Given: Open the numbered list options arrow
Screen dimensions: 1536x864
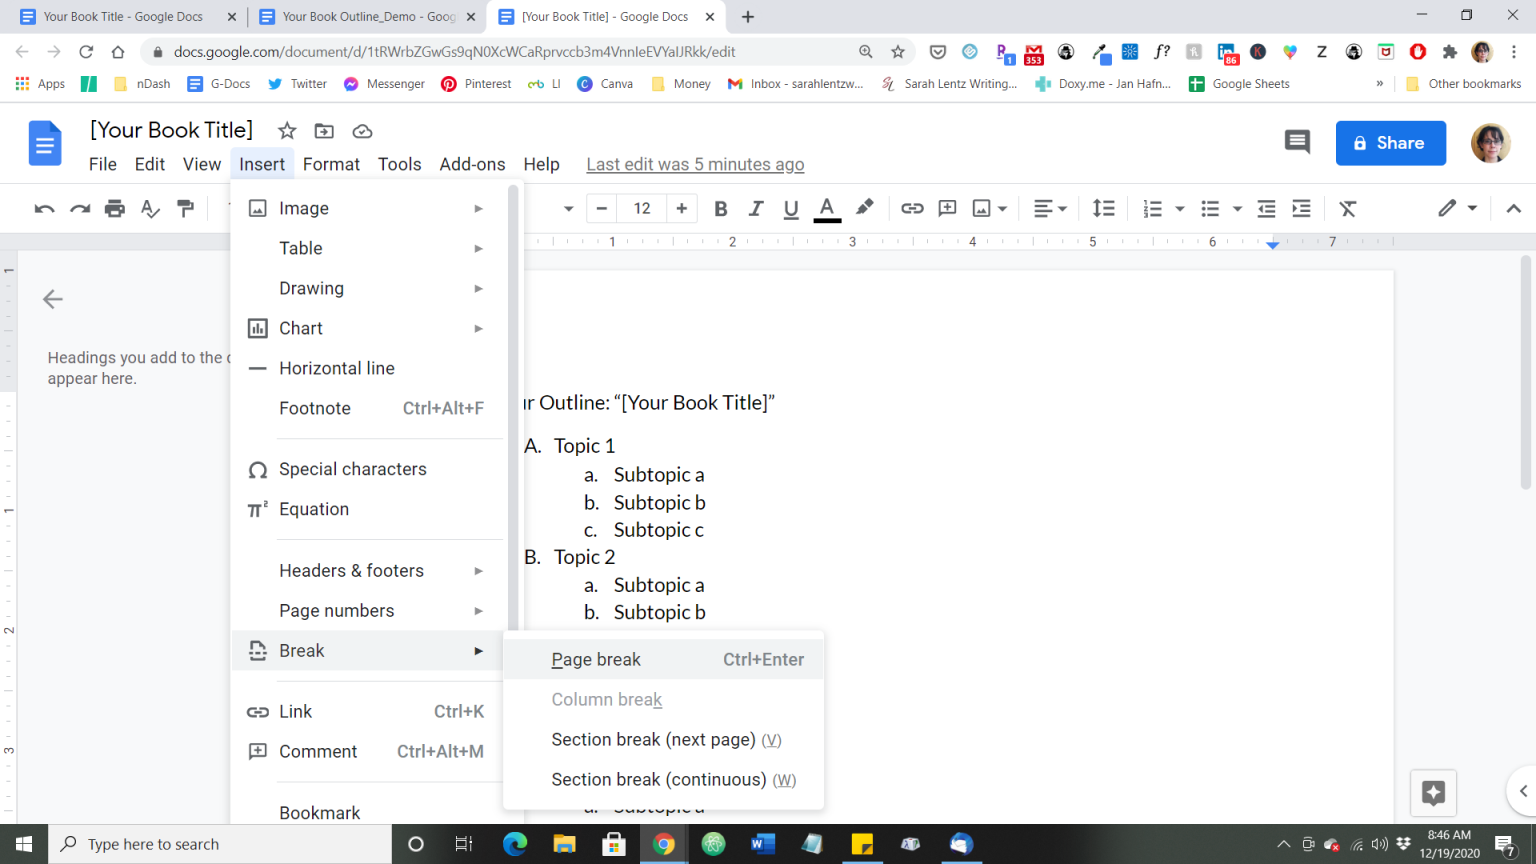Looking at the screenshot, I should pos(1180,209).
